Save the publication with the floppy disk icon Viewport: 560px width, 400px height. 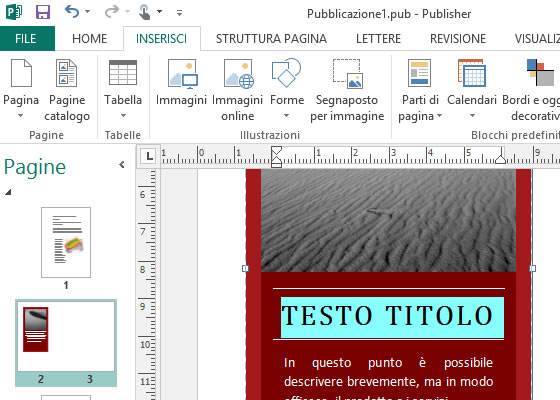click(x=43, y=12)
